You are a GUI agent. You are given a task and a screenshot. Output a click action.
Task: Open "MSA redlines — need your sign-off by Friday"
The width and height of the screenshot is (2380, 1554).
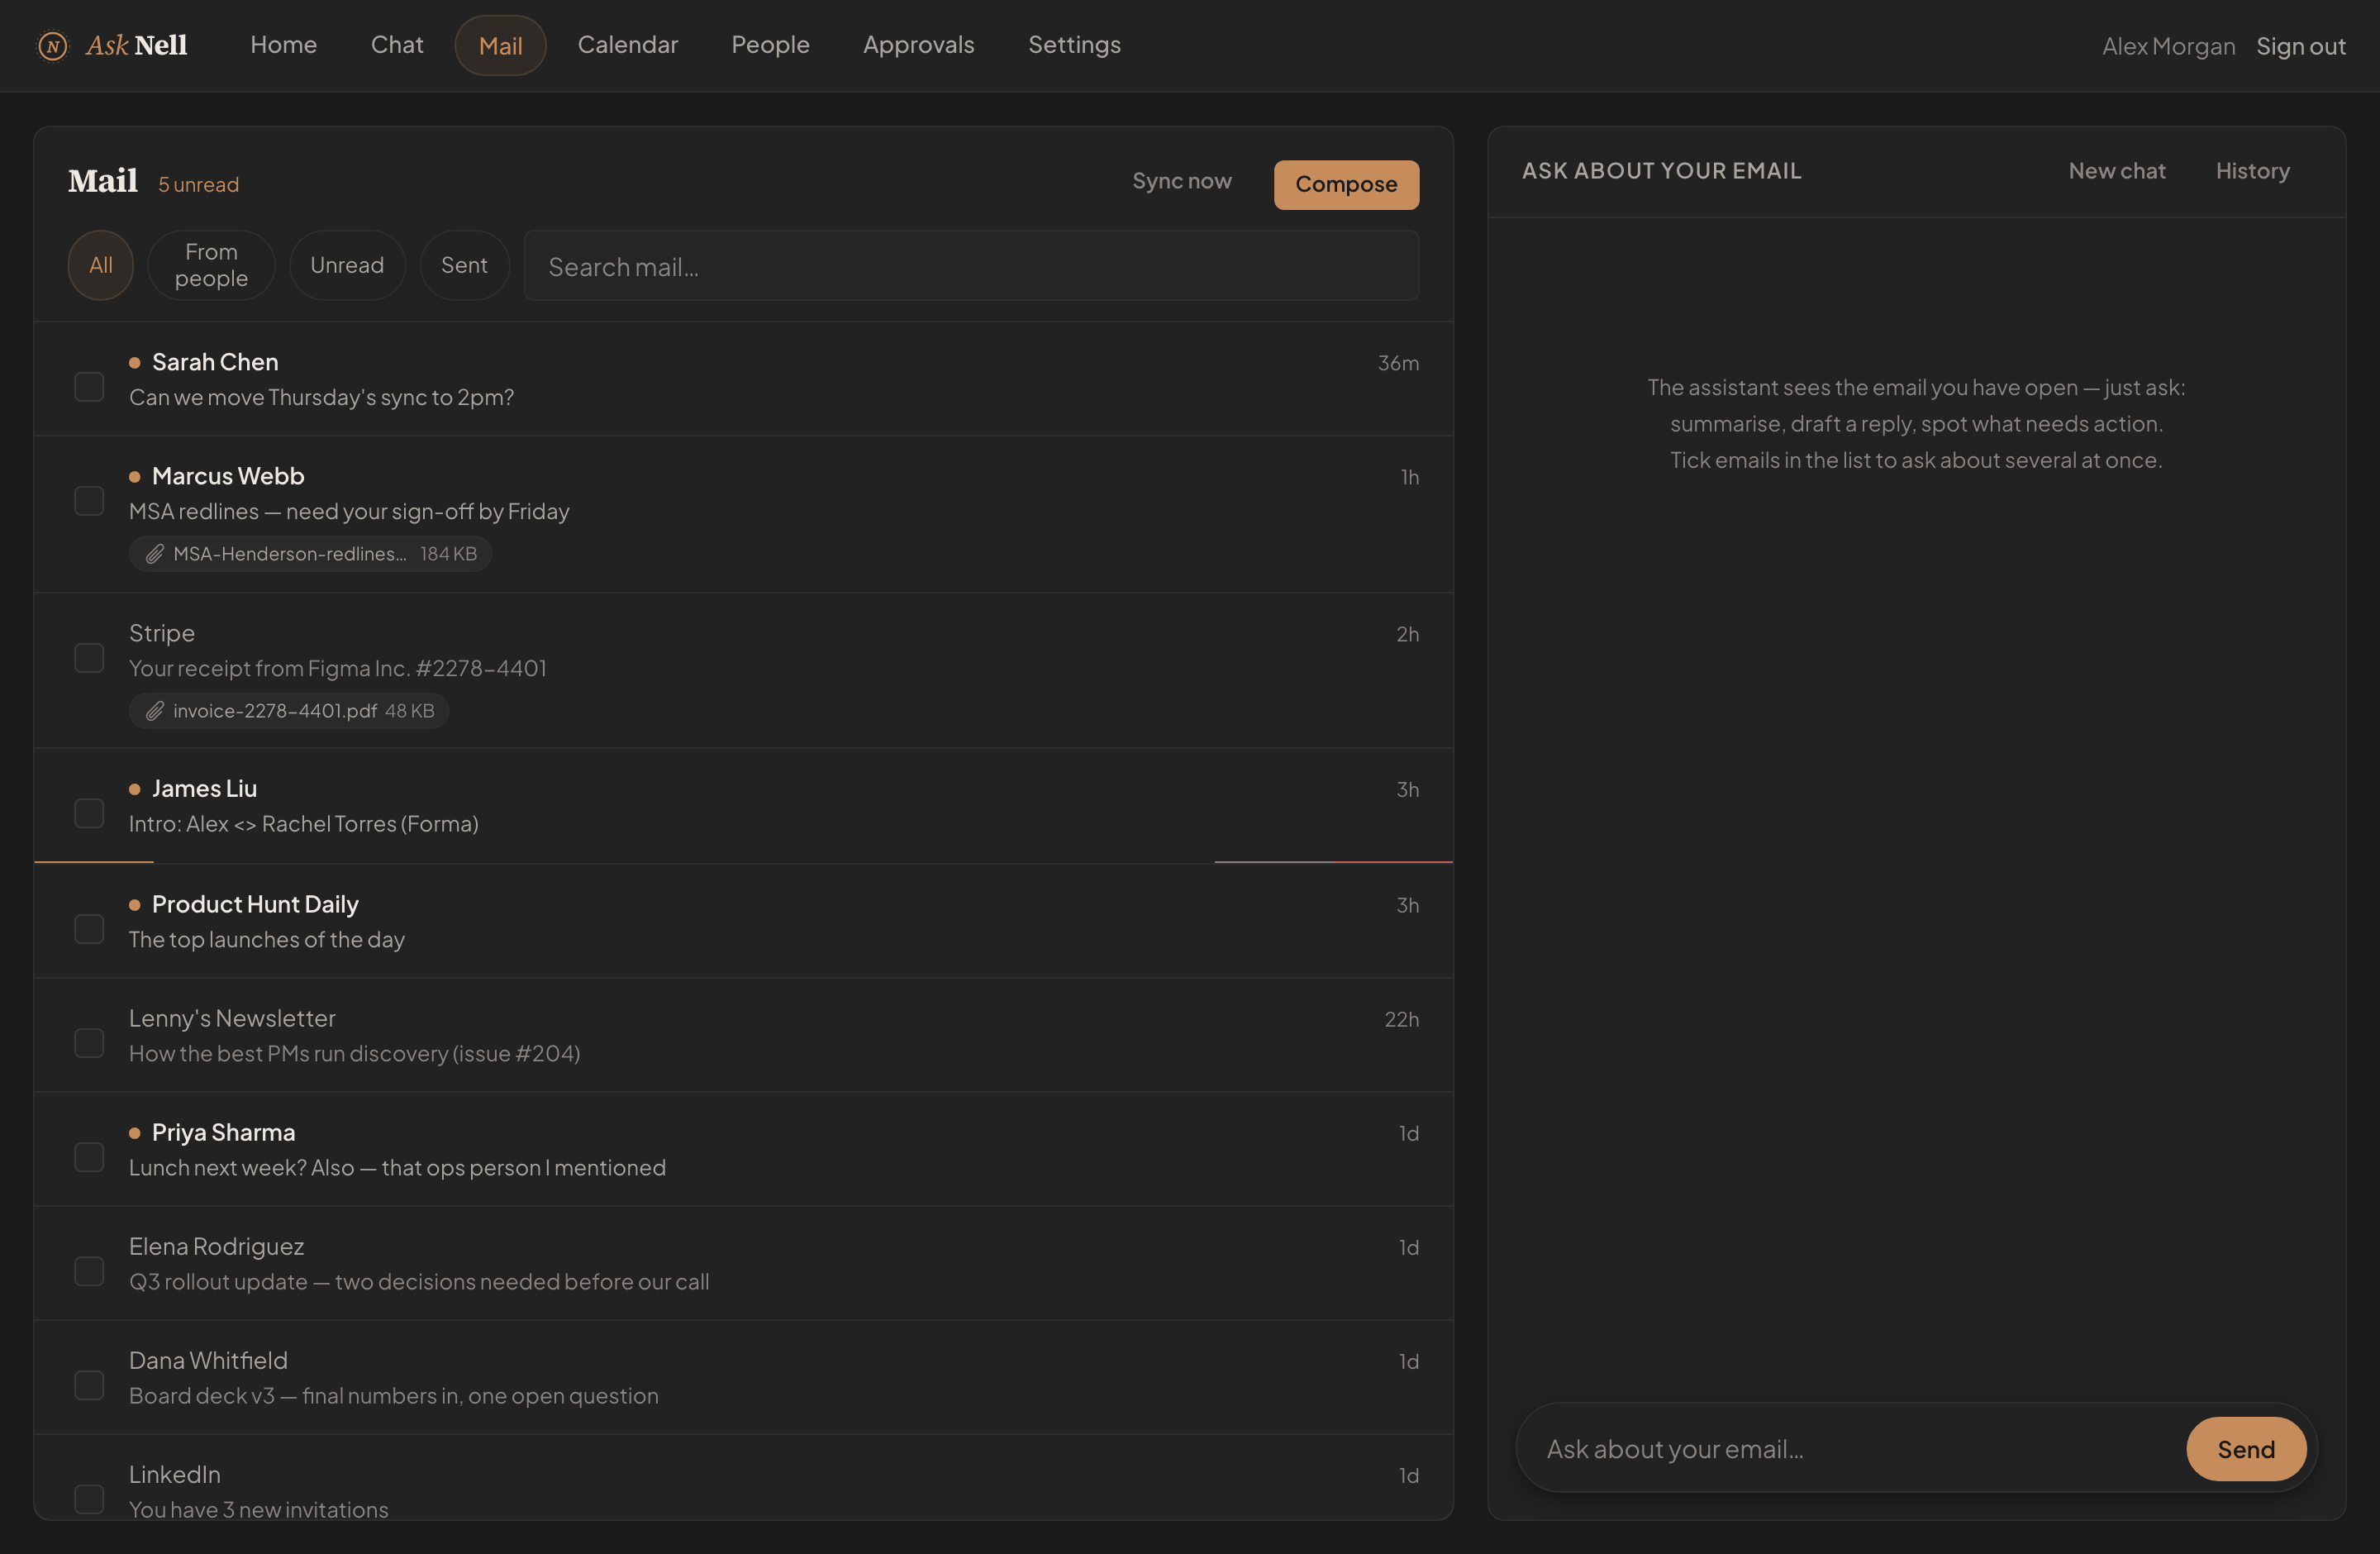[349, 511]
